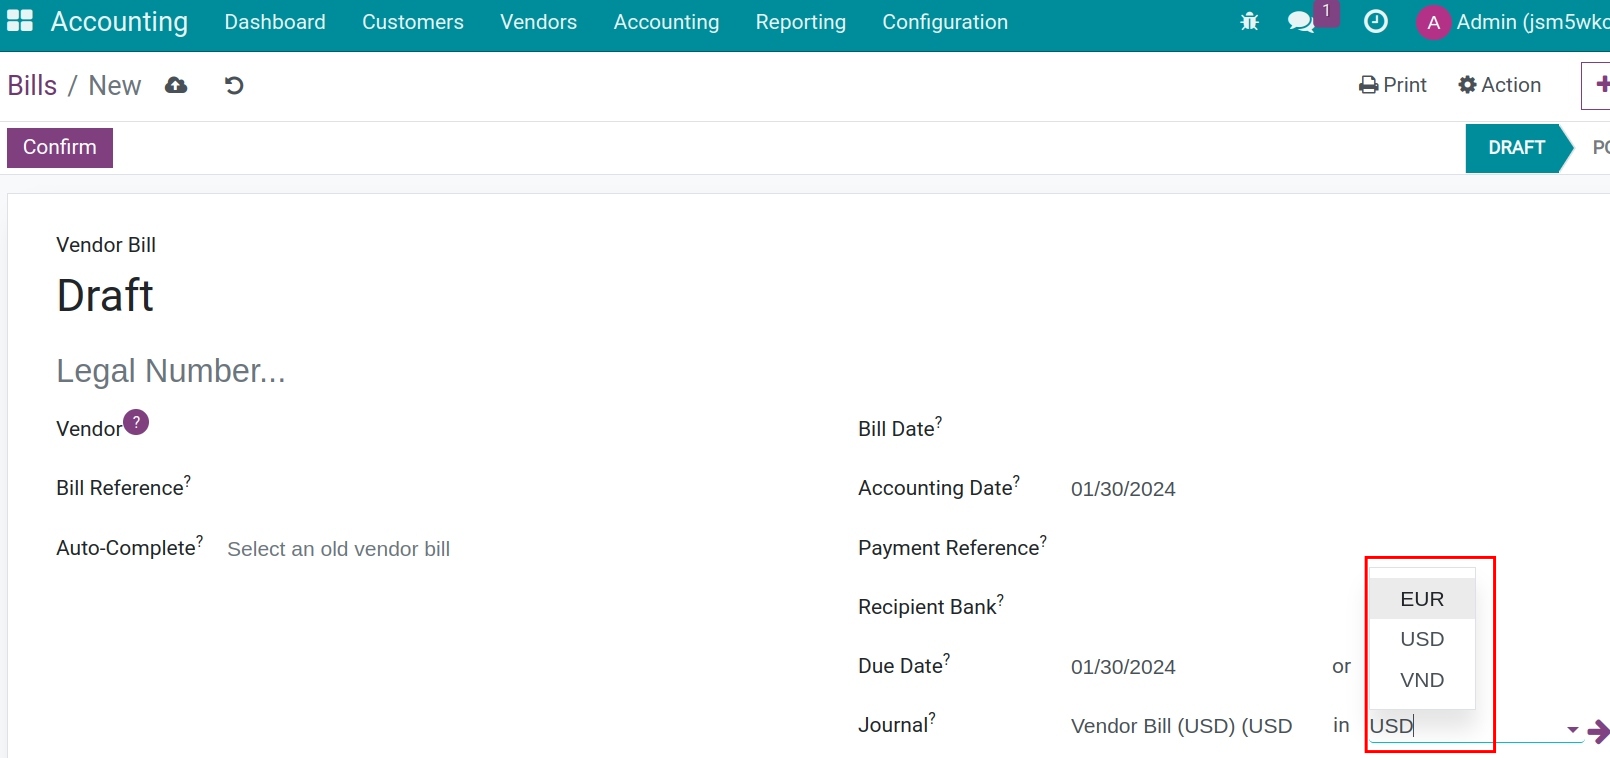Choose VND in the currency dropdown

pos(1421,680)
